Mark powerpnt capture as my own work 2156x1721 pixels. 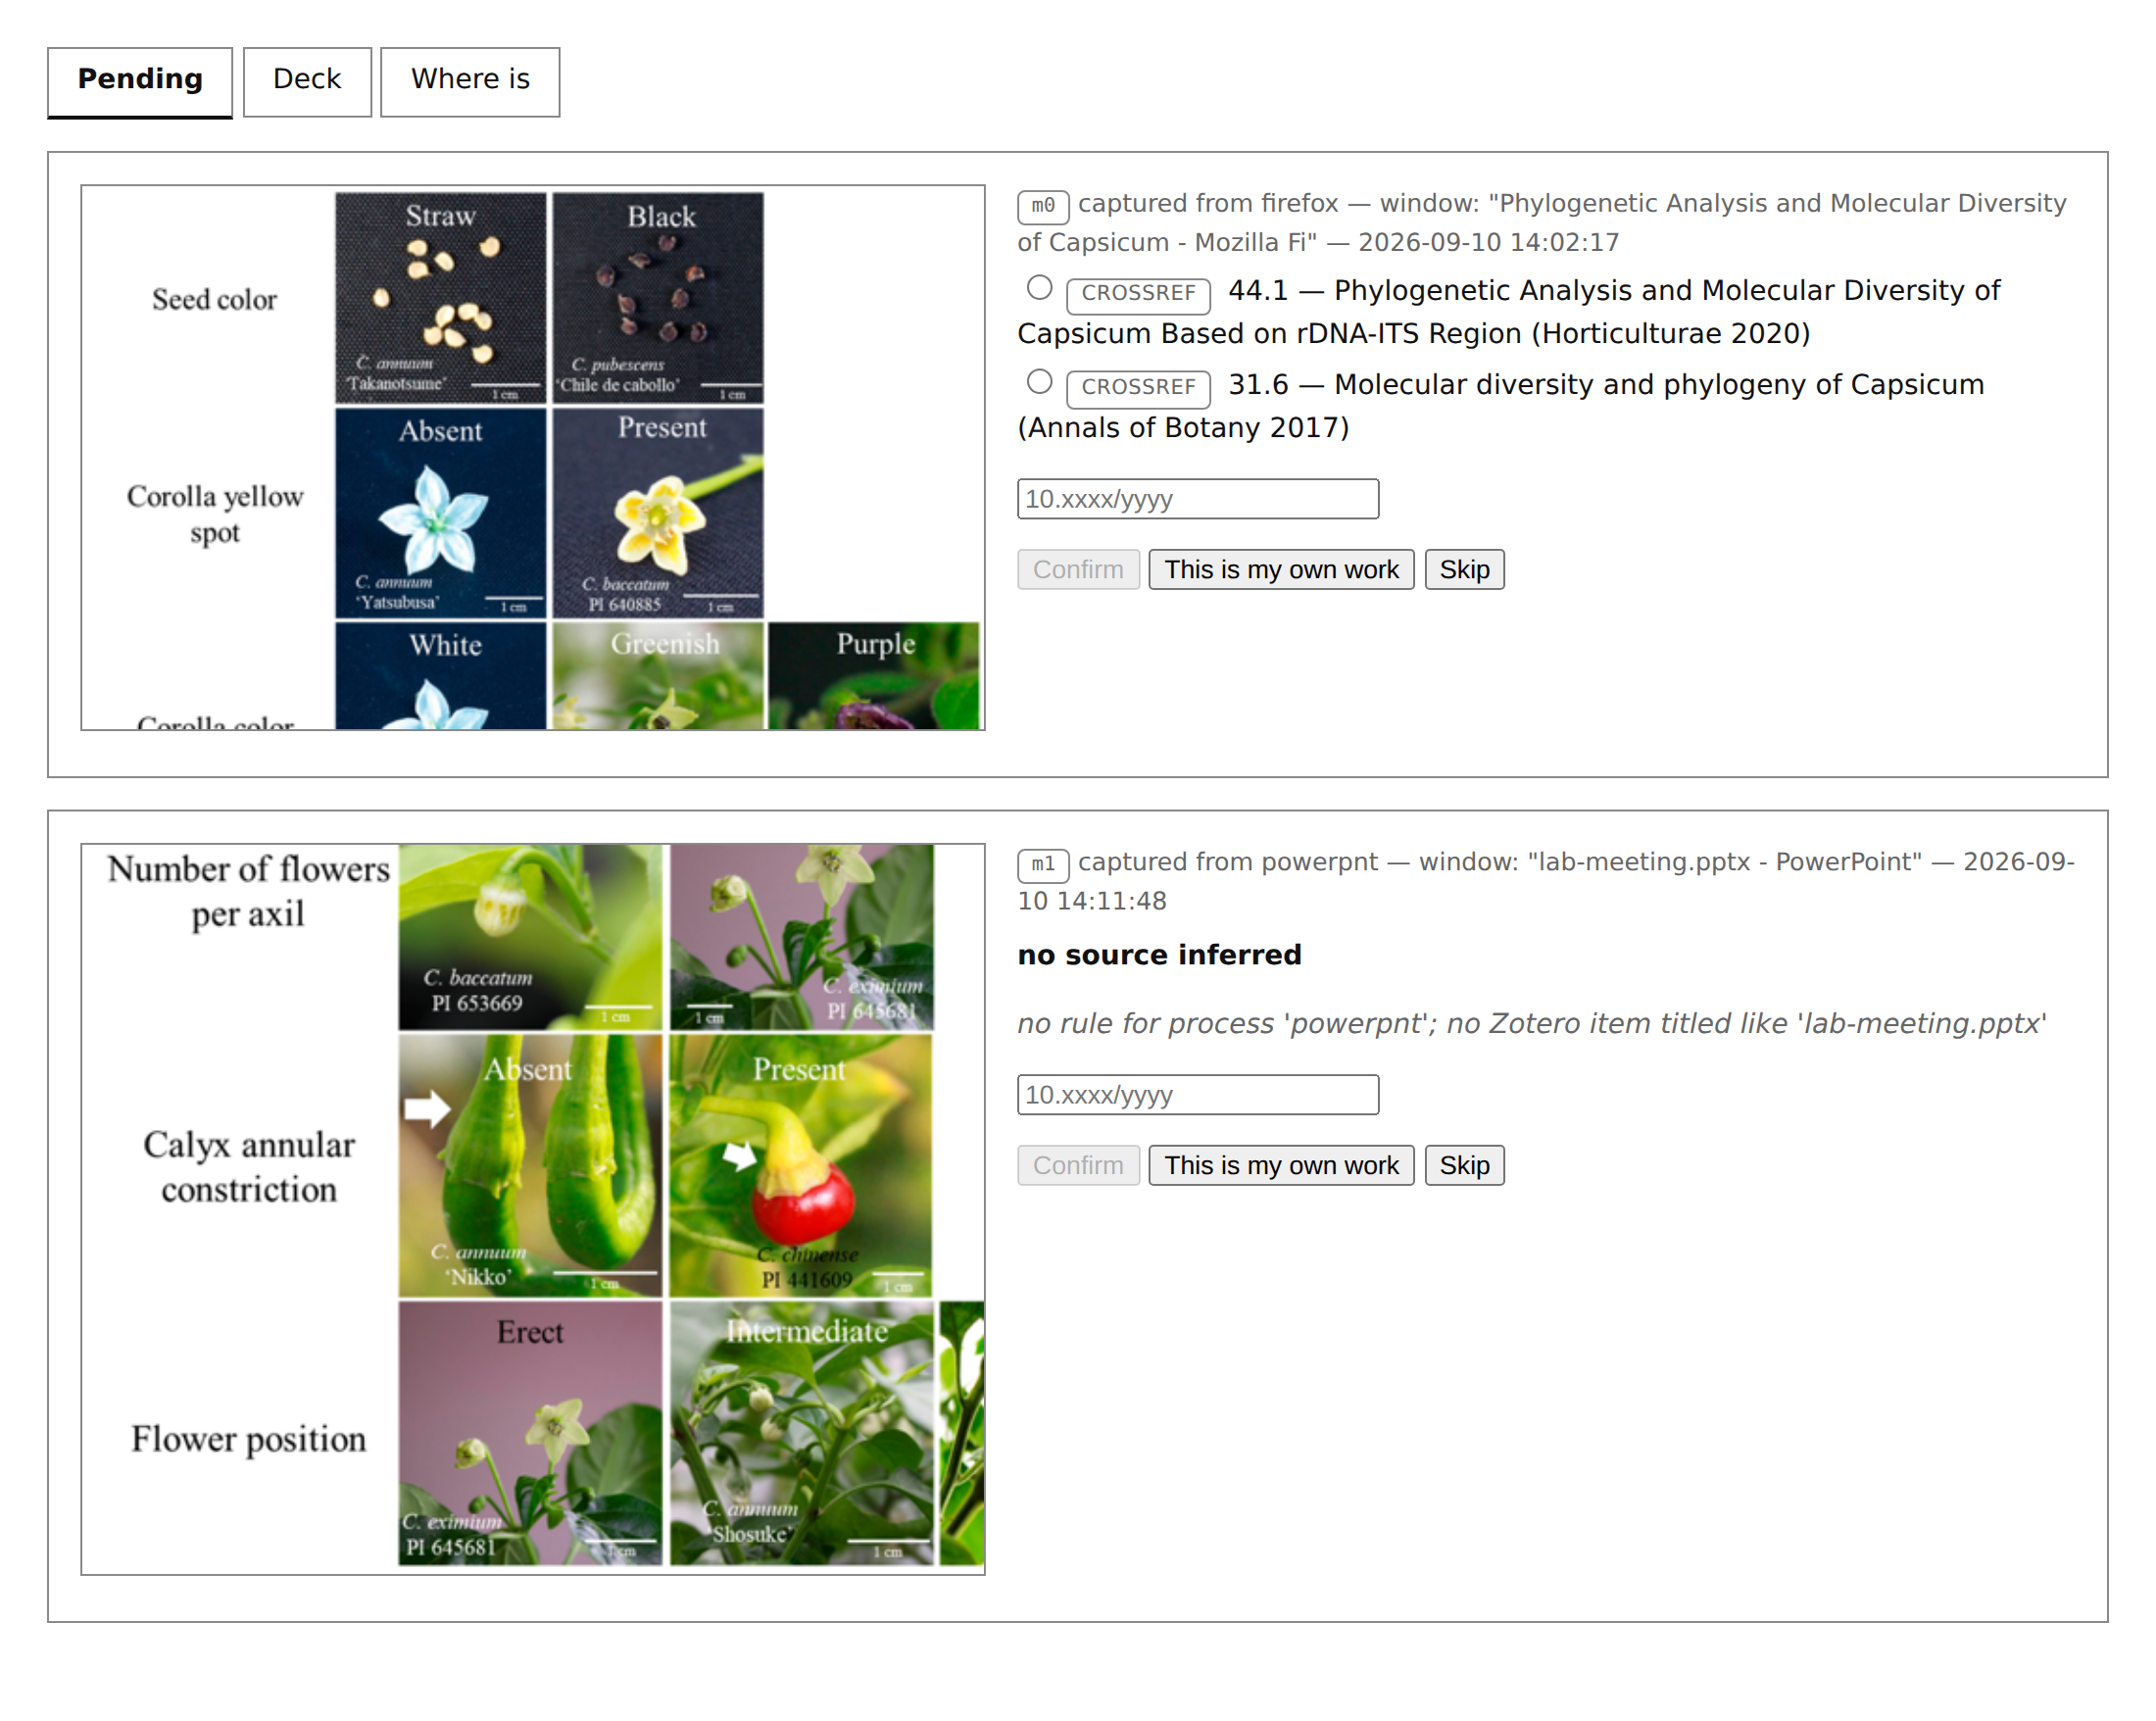click(x=1281, y=1165)
